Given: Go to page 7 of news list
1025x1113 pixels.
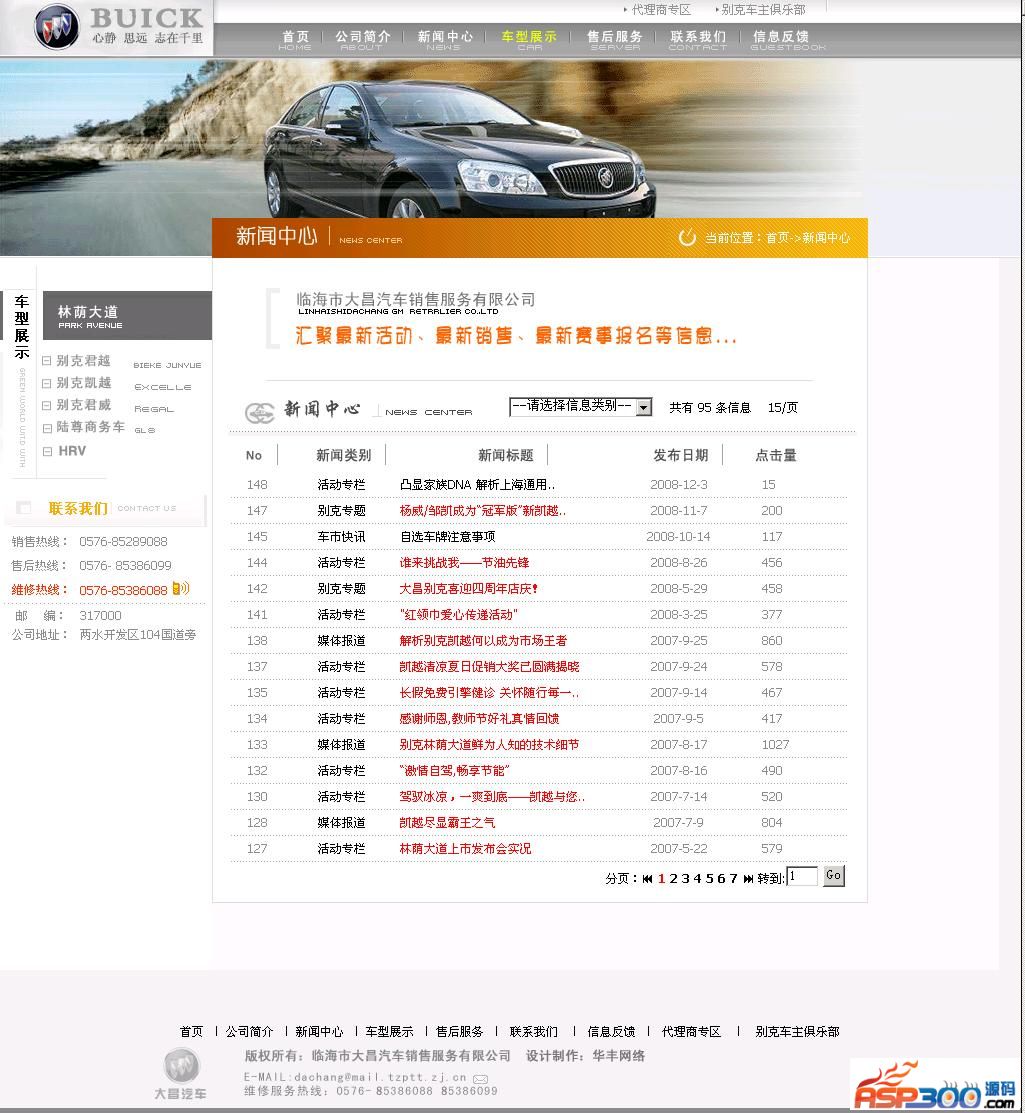Looking at the screenshot, I should click(x=733, y=879).
